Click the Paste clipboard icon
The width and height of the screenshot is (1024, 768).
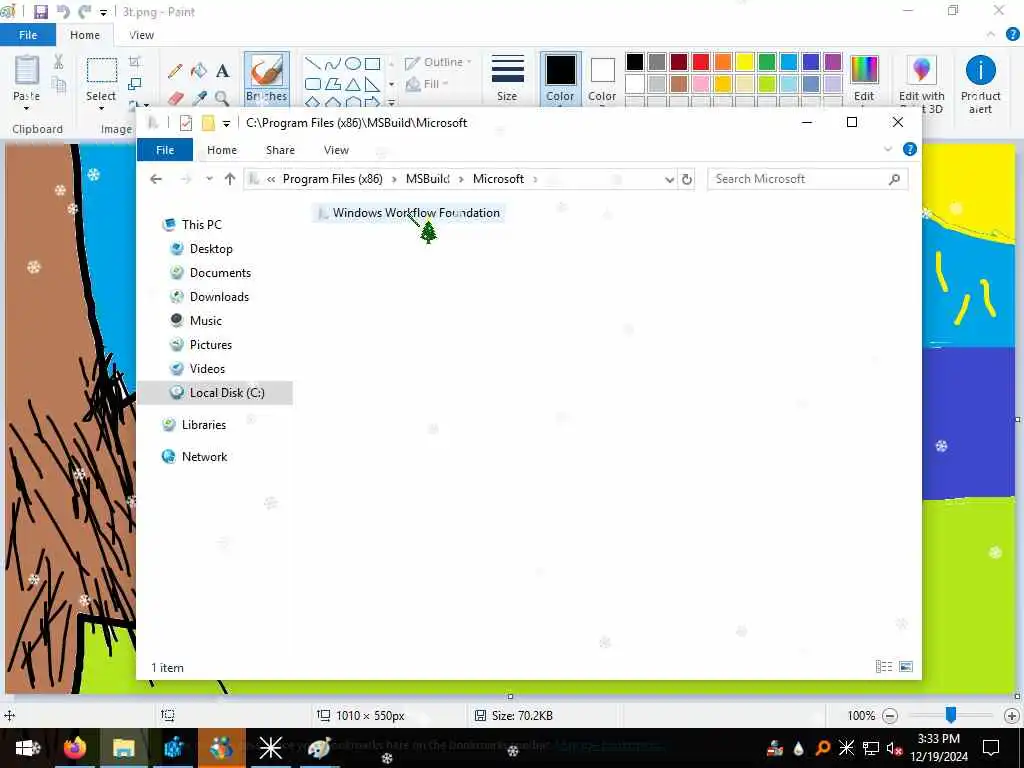click(27, 71)
